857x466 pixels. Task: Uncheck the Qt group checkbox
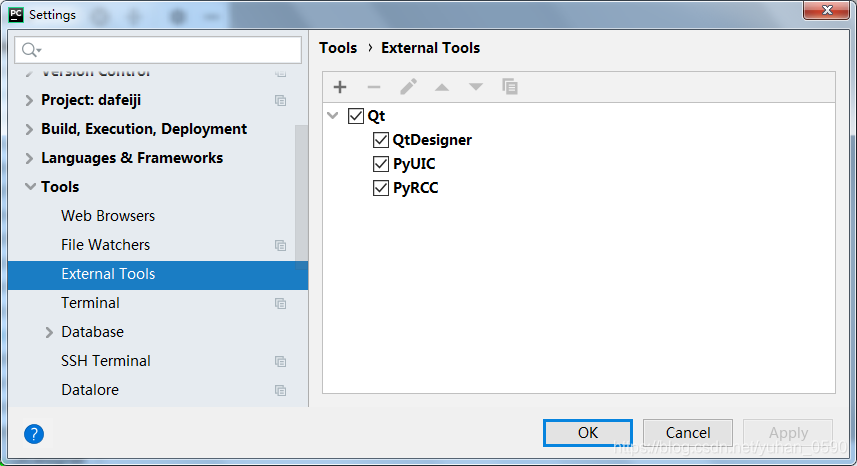pyautogui.click(x=356, y=116)
